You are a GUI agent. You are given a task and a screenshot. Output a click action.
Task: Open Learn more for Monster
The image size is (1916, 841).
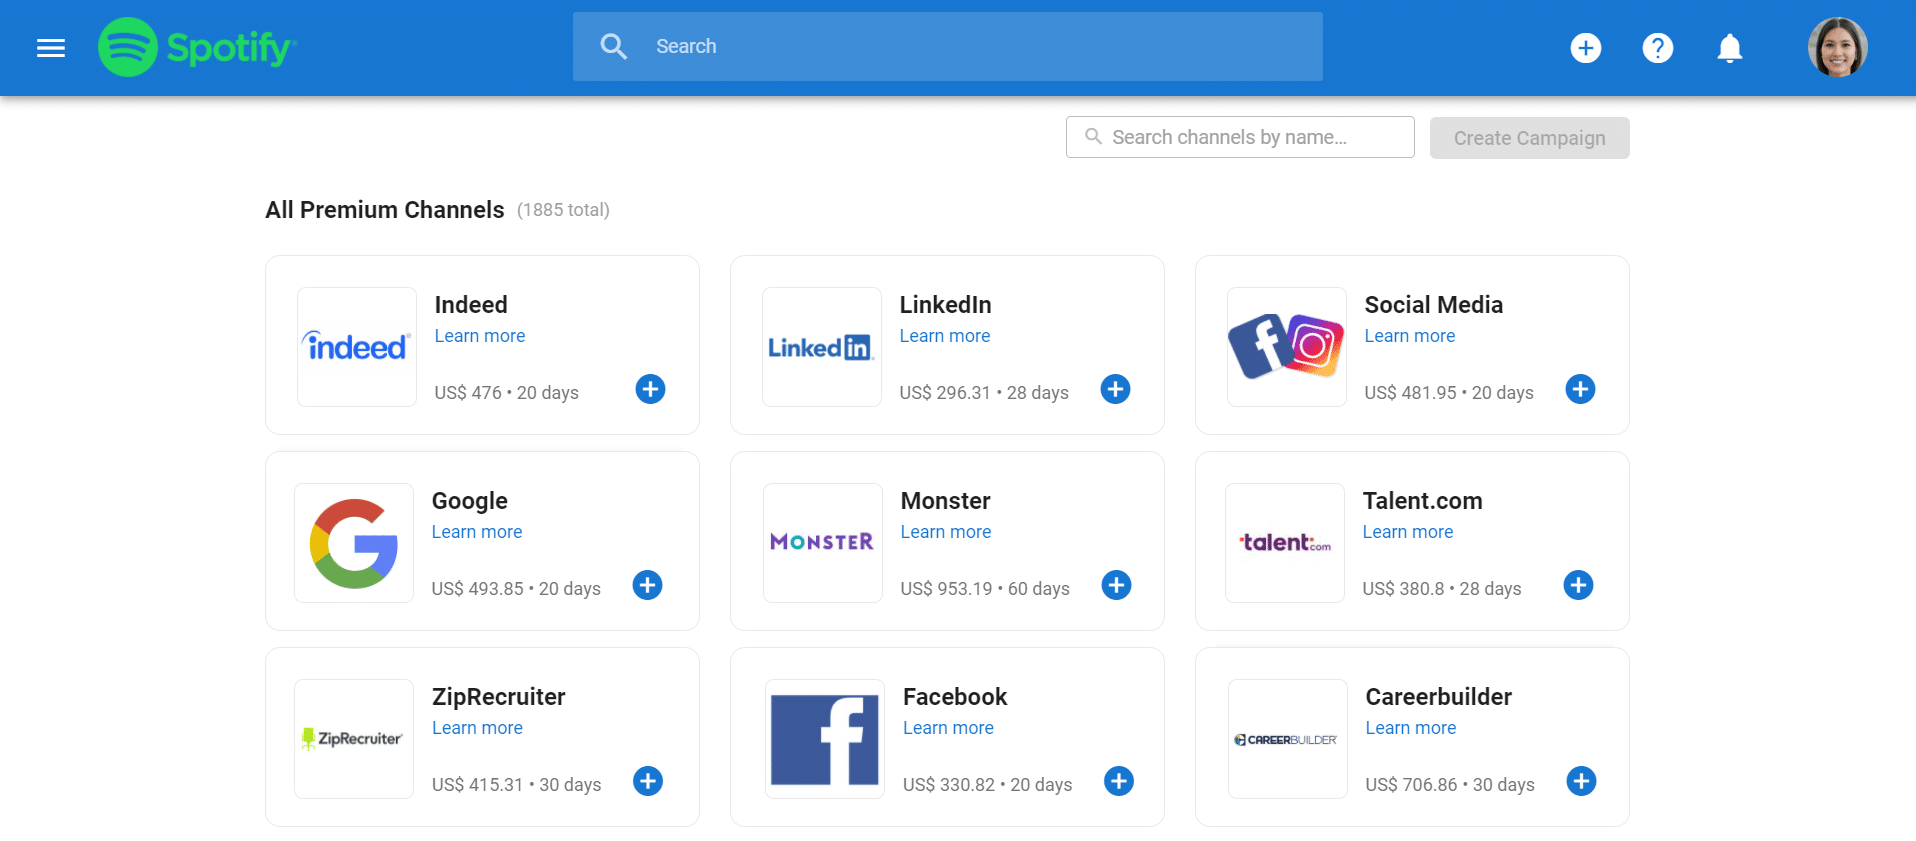click(x=946, y=532)
